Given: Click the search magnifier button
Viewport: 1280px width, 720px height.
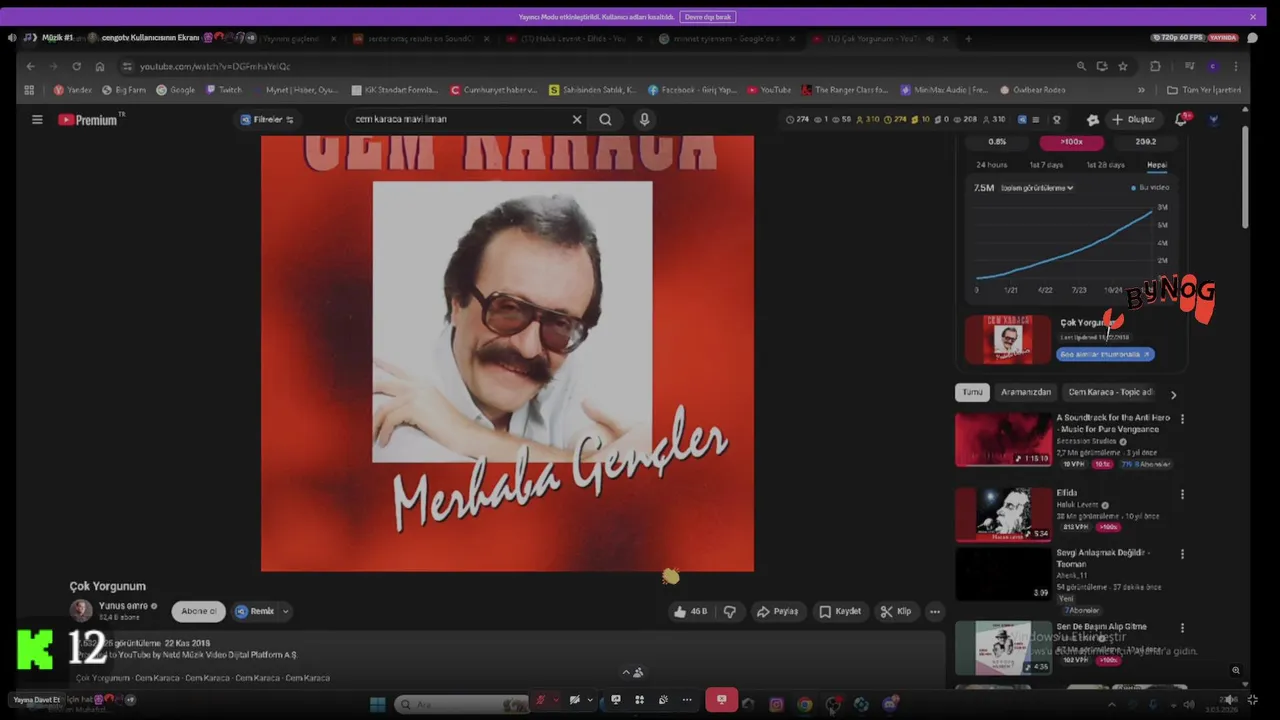Looking at the screenshot, I should click(x=605, y=119).
